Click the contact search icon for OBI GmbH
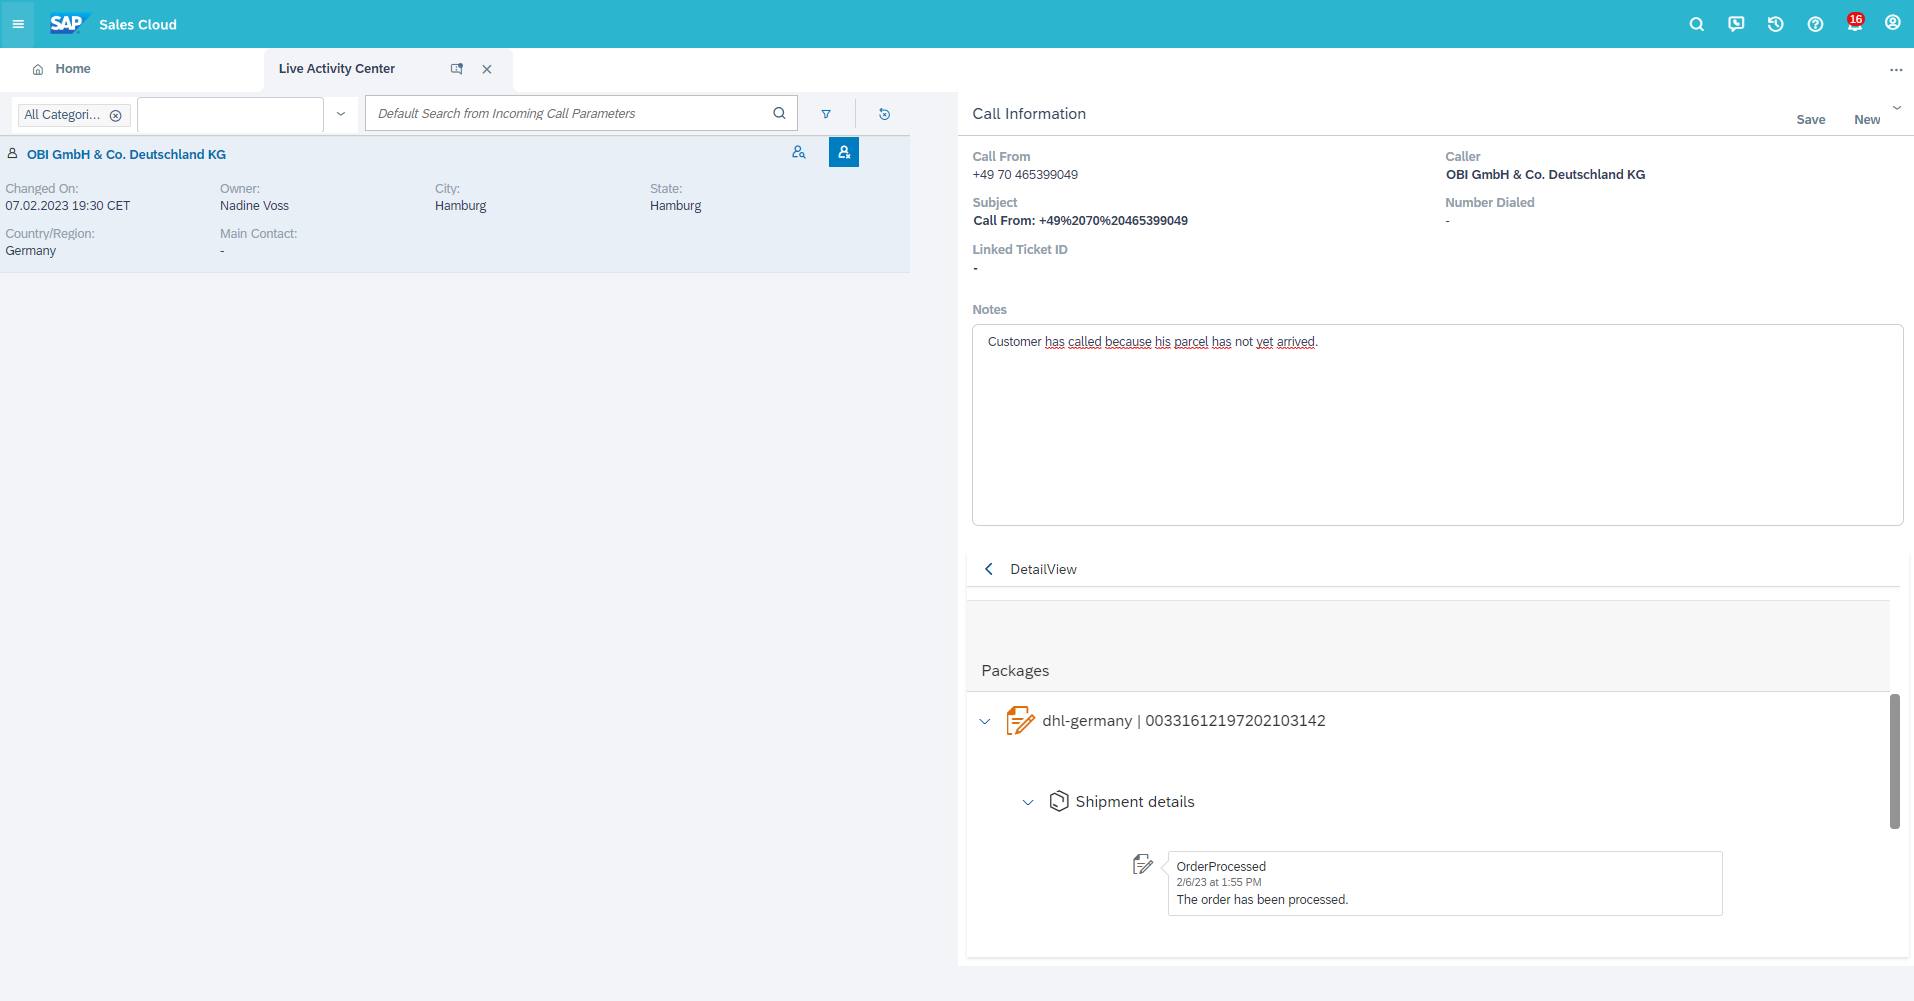The image size is (1914, 1001). [799, 152]
